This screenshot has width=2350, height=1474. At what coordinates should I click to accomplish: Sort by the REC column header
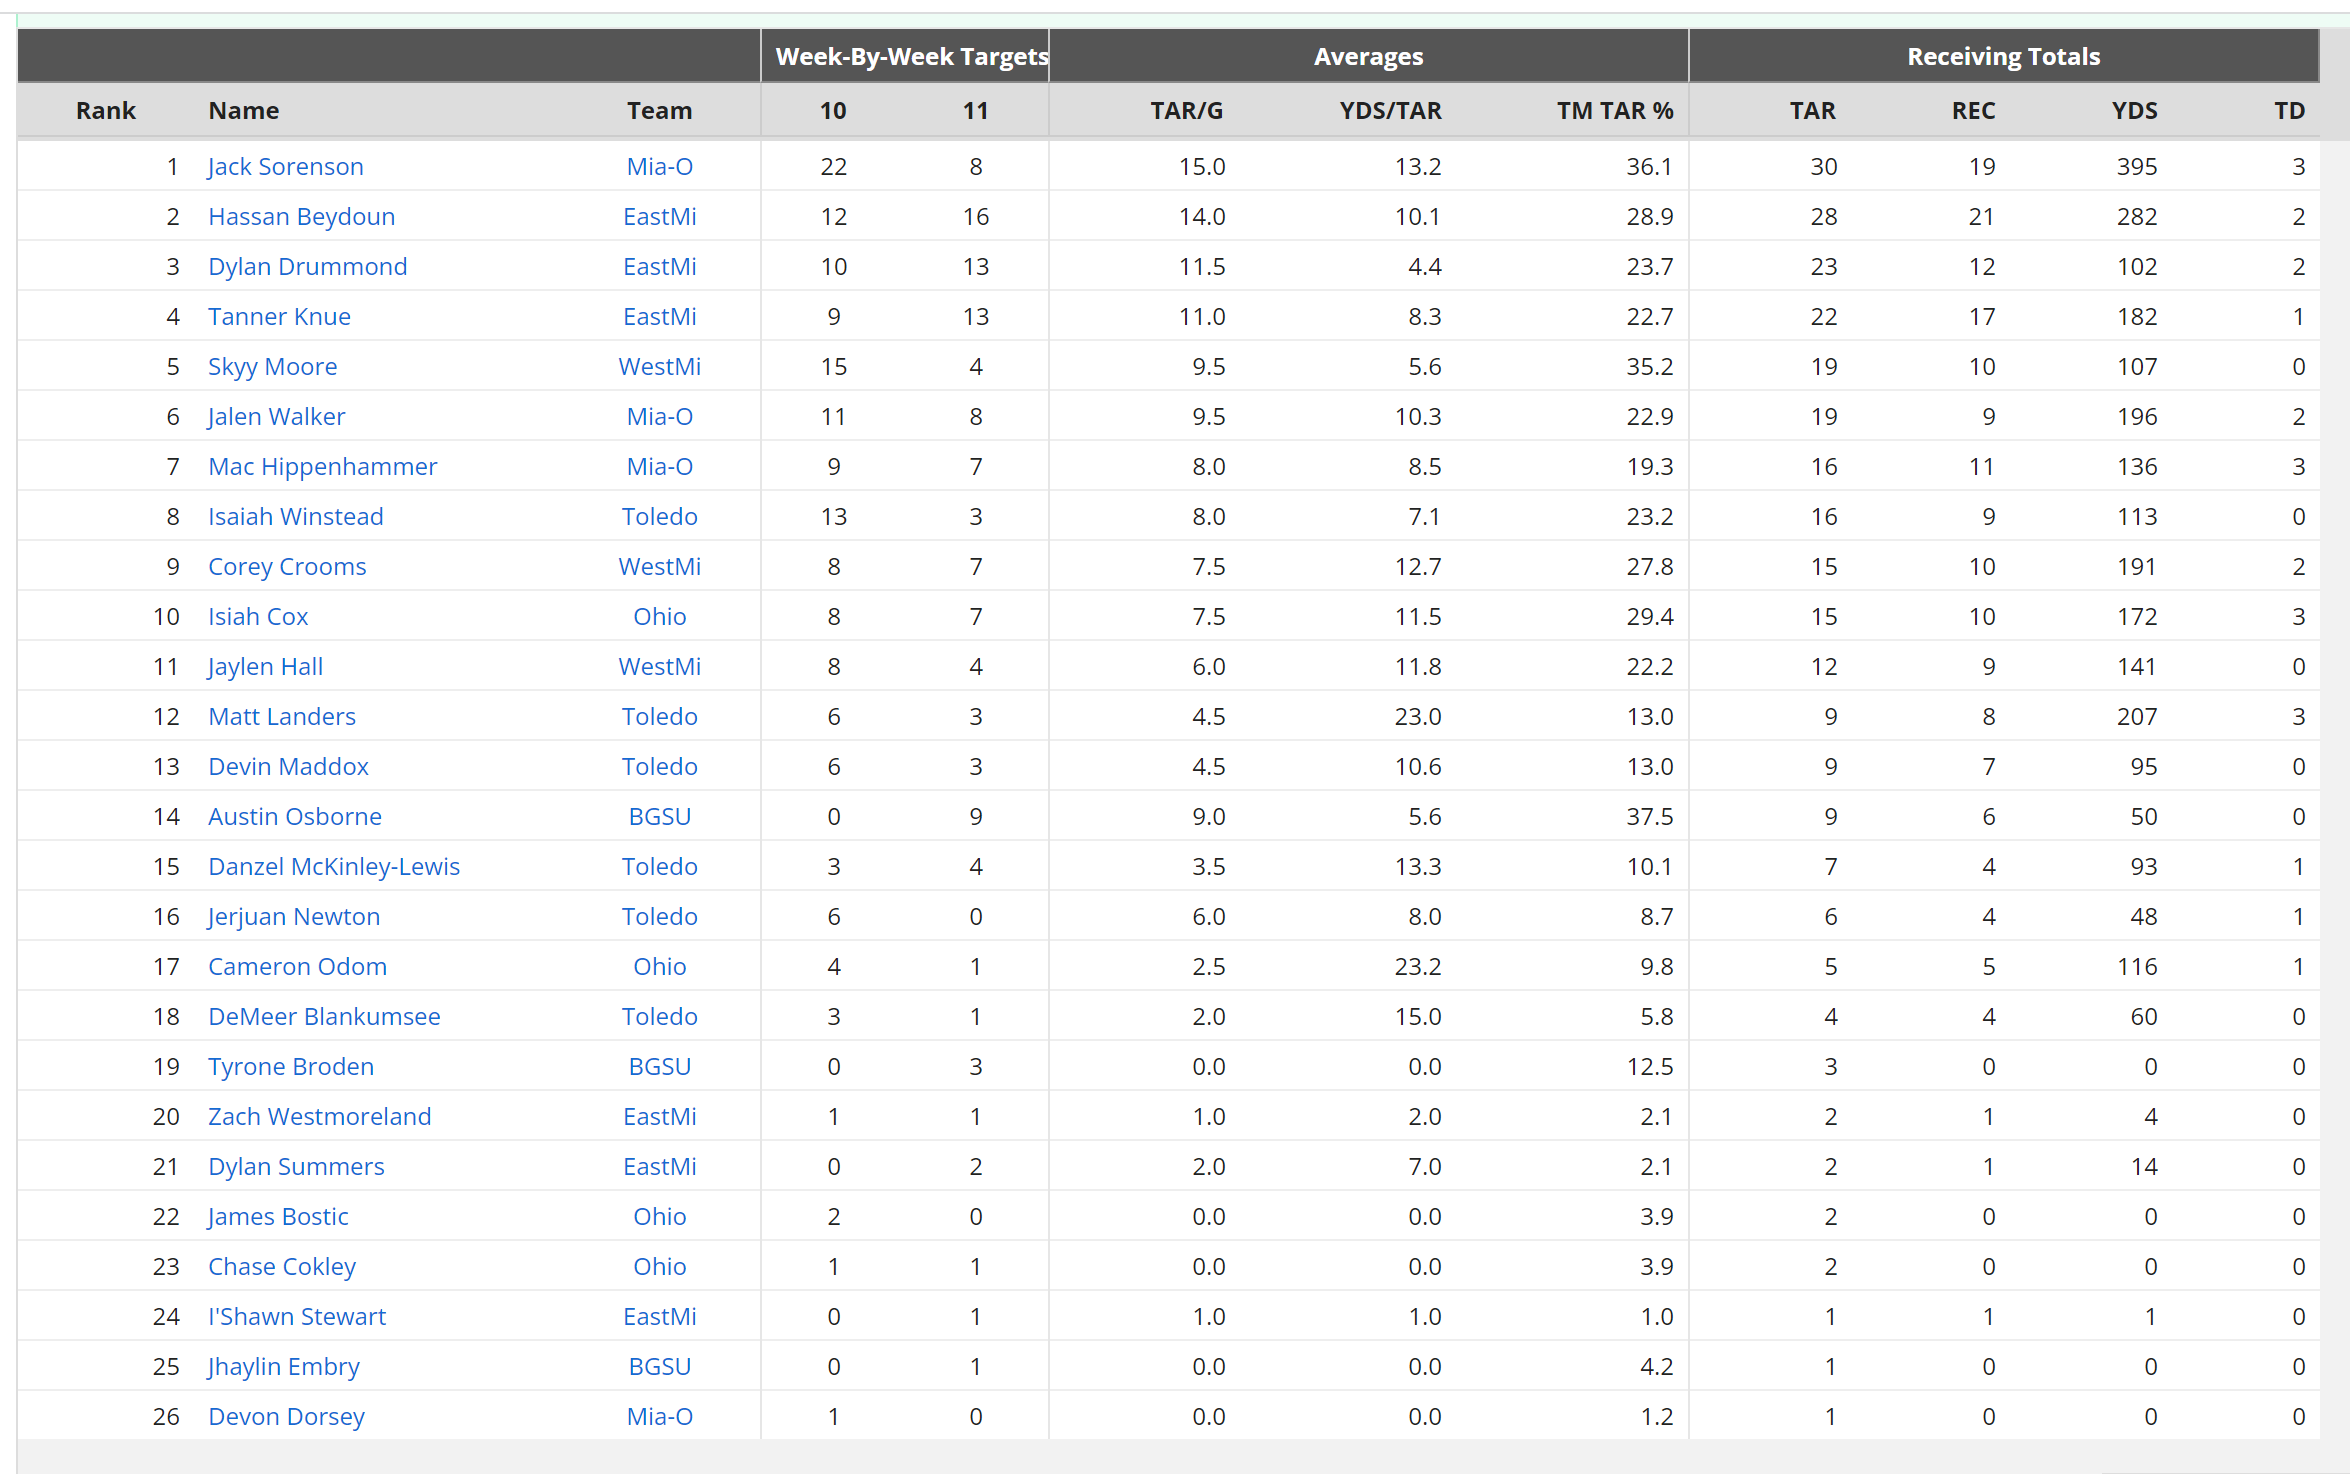(1974, 110)
